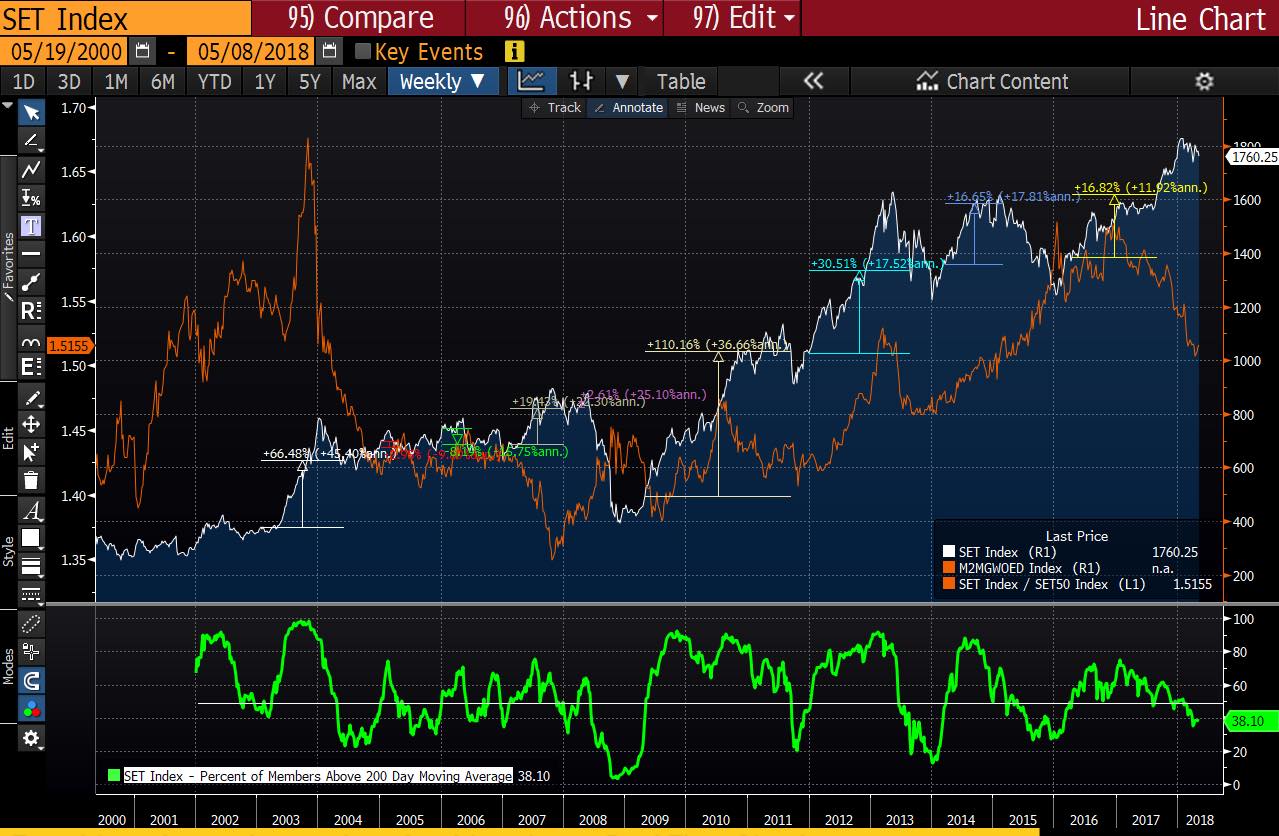Viewport: 1279px width, 836px height.
Task: Select the 5Y time range tab
Action: (309, 82)
